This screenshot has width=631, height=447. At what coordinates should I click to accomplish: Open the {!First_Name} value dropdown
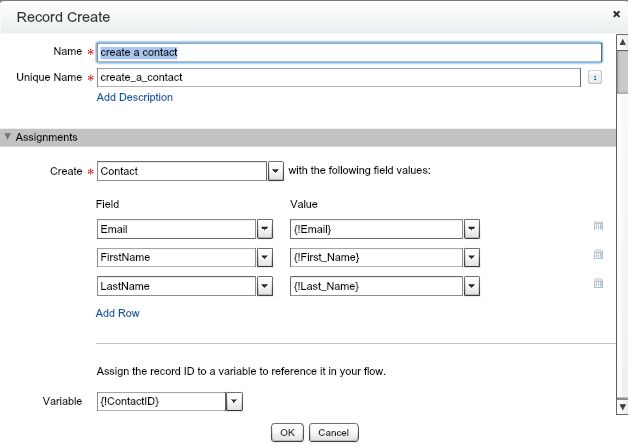coord(471,257)
